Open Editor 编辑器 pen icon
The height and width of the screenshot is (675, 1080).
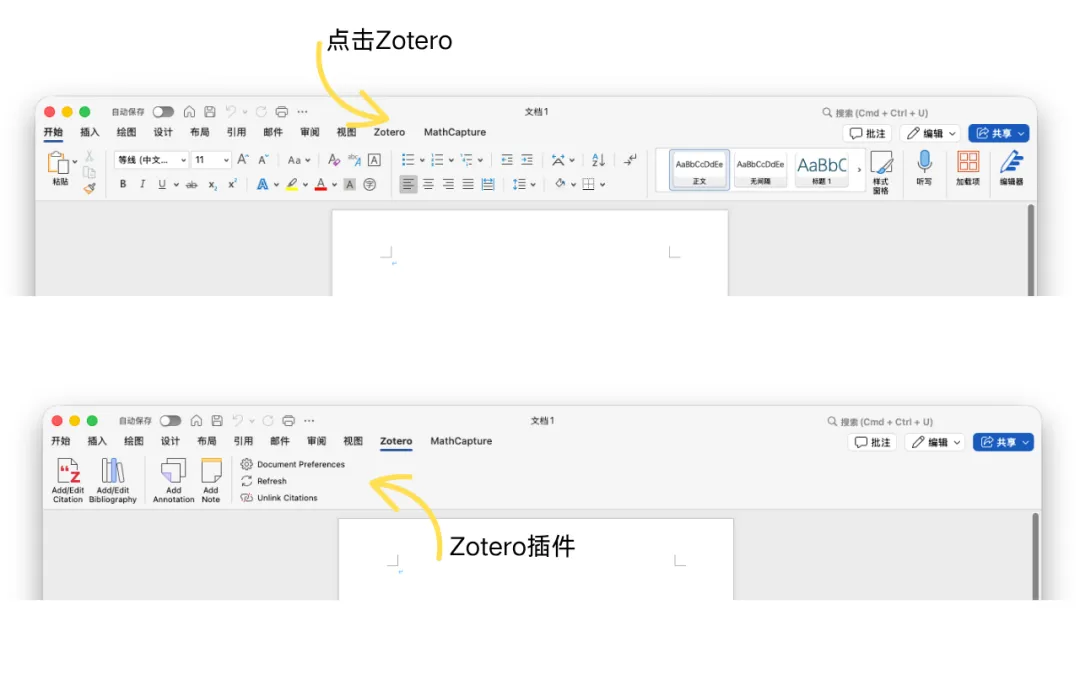1012,168
